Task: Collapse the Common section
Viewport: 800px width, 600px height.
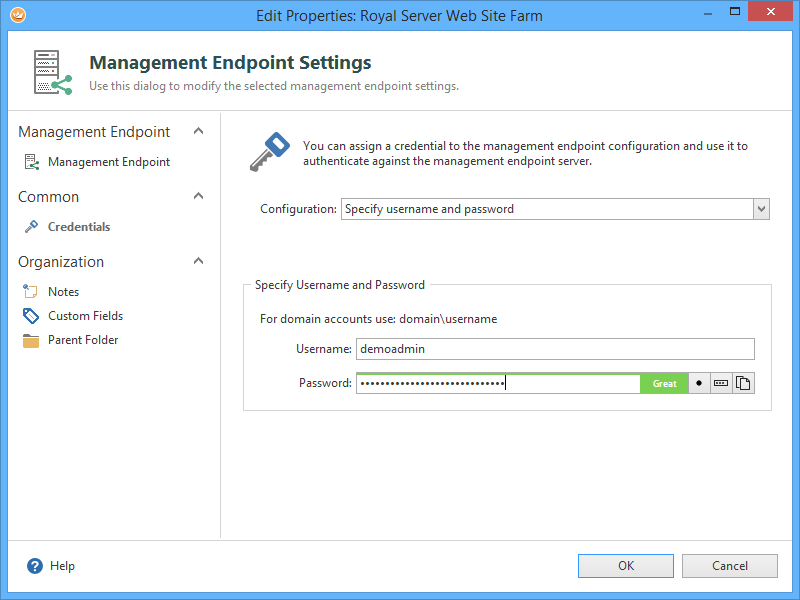Action: coord(198,196)
